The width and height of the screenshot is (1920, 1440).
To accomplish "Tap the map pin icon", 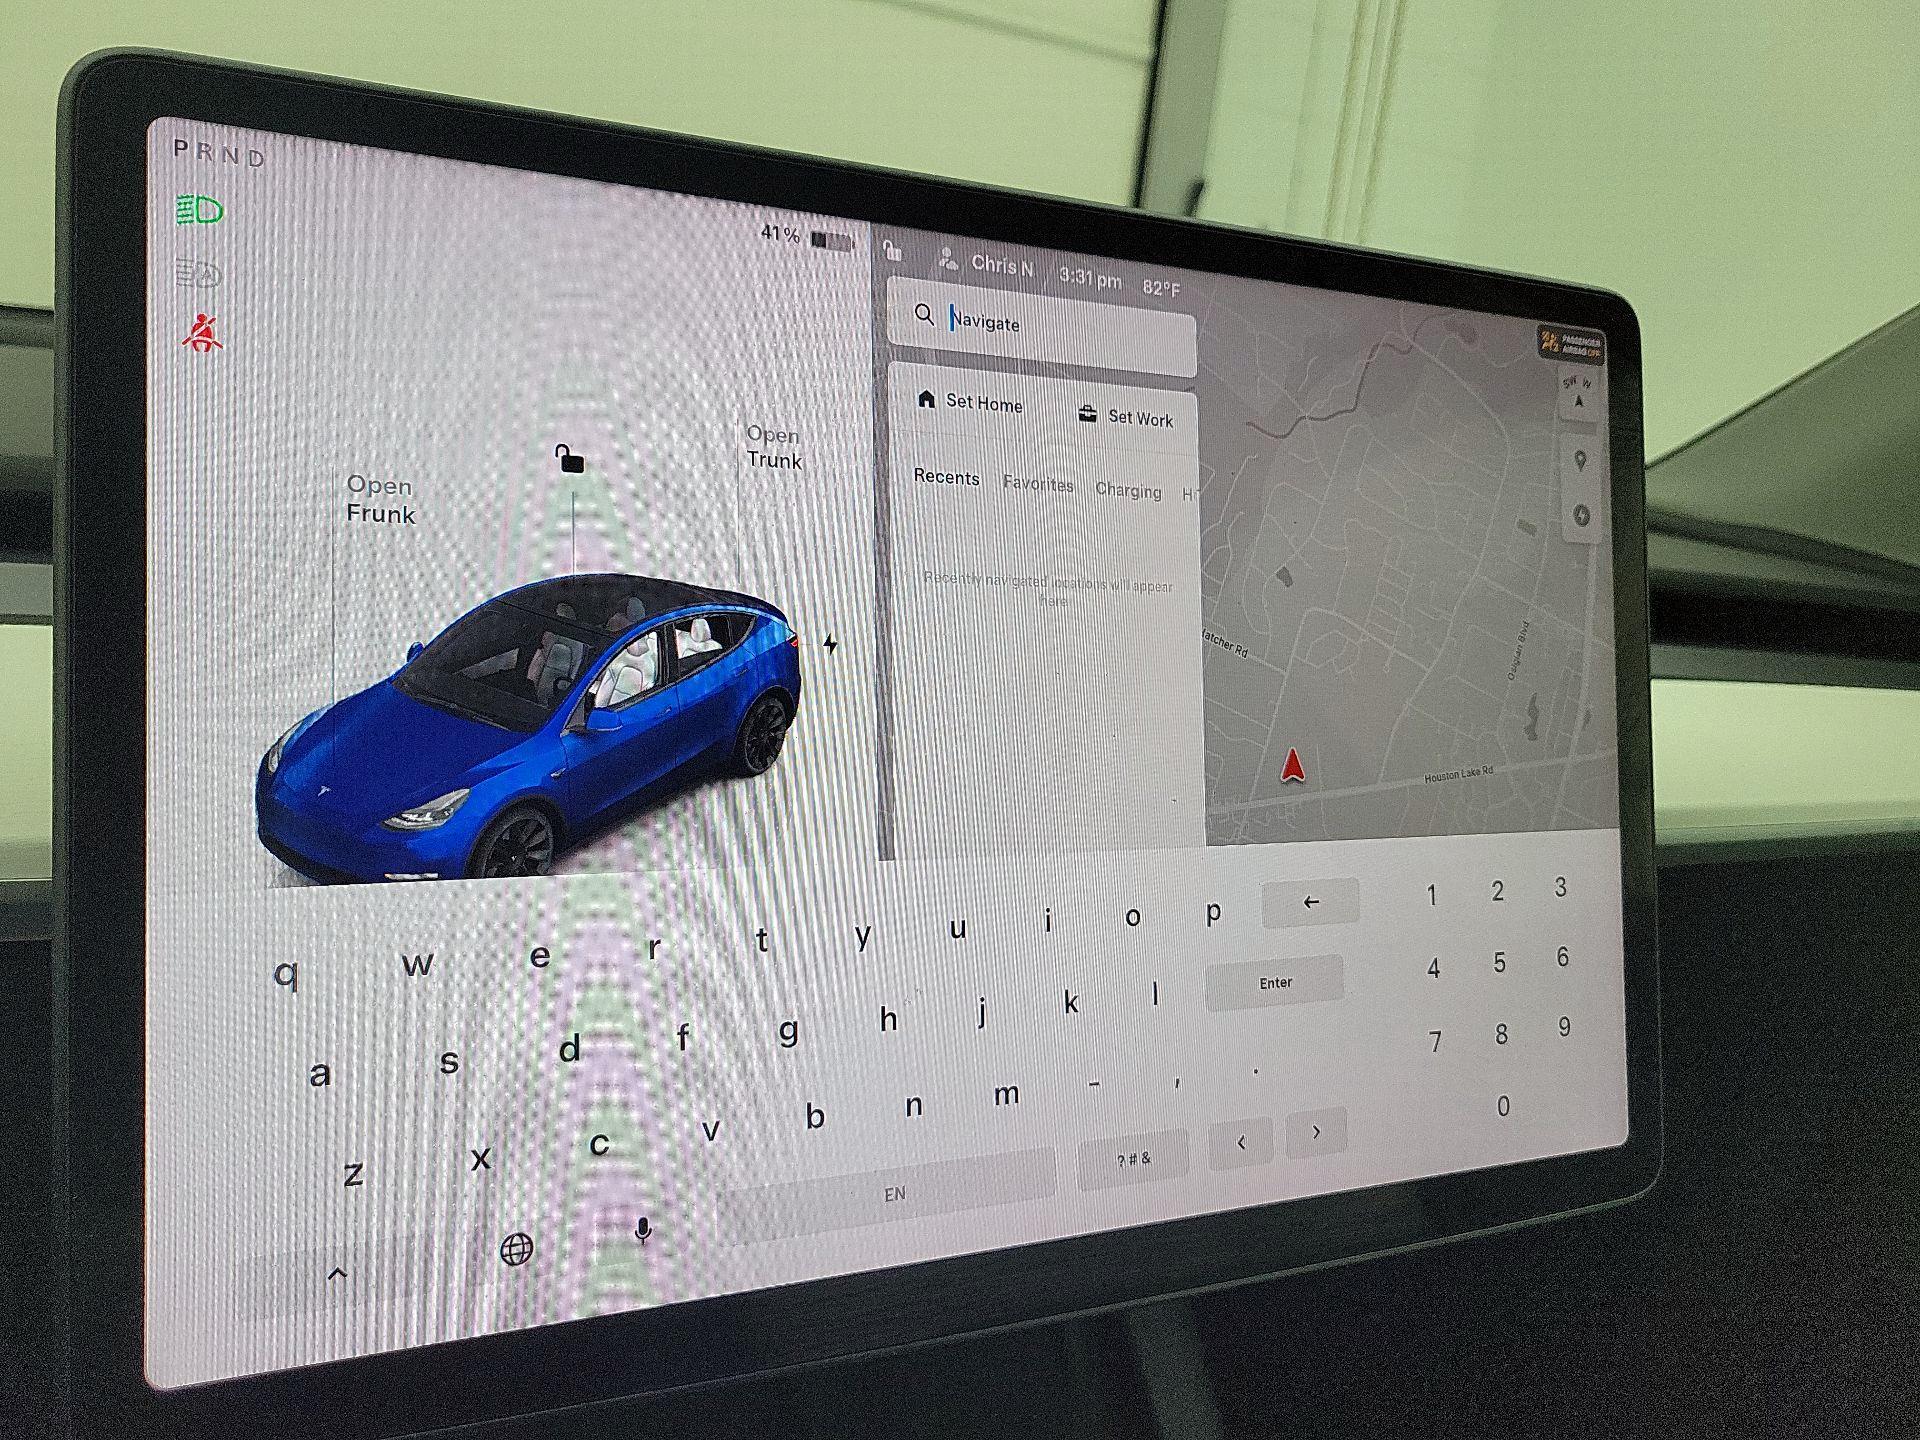I will coord(1580,461).
